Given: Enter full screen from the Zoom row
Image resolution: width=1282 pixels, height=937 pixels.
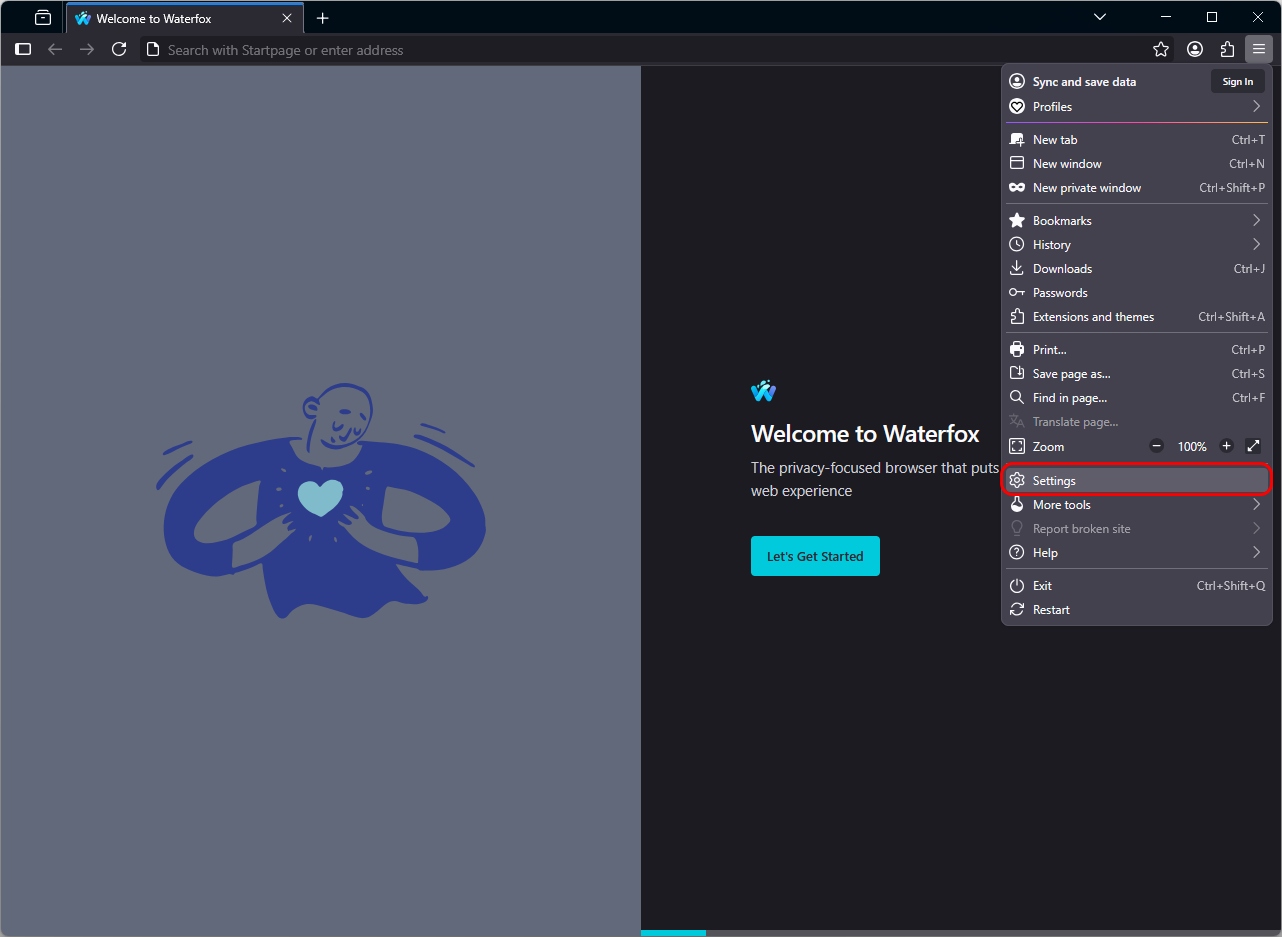Looking at the screenshot, I should [1253, 446].
